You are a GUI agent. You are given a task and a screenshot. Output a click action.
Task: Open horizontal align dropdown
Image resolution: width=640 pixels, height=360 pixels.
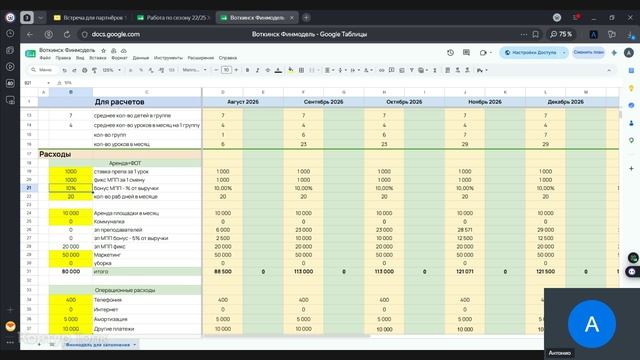click(329, 70)
